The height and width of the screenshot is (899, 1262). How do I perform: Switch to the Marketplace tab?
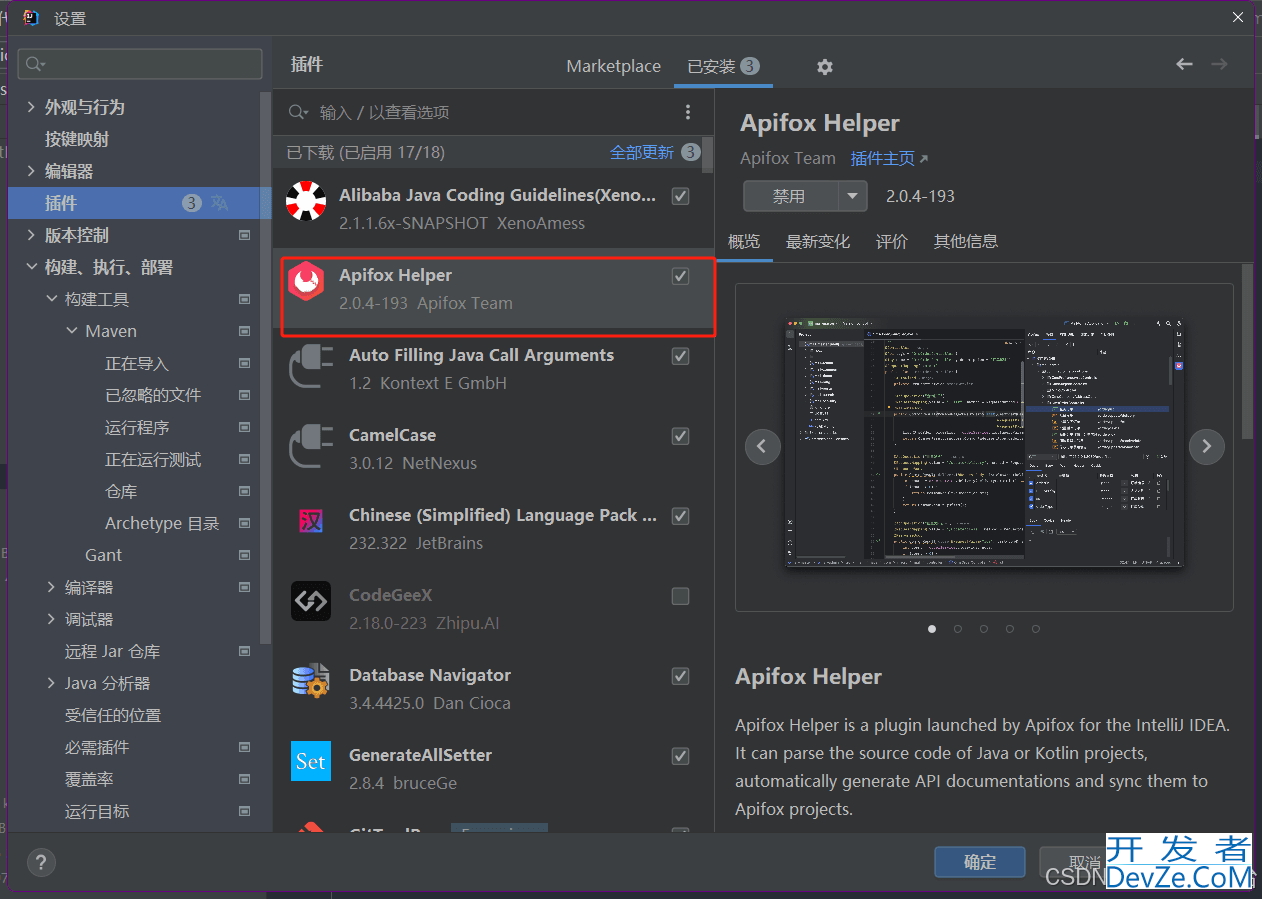(x=613, y=66)
